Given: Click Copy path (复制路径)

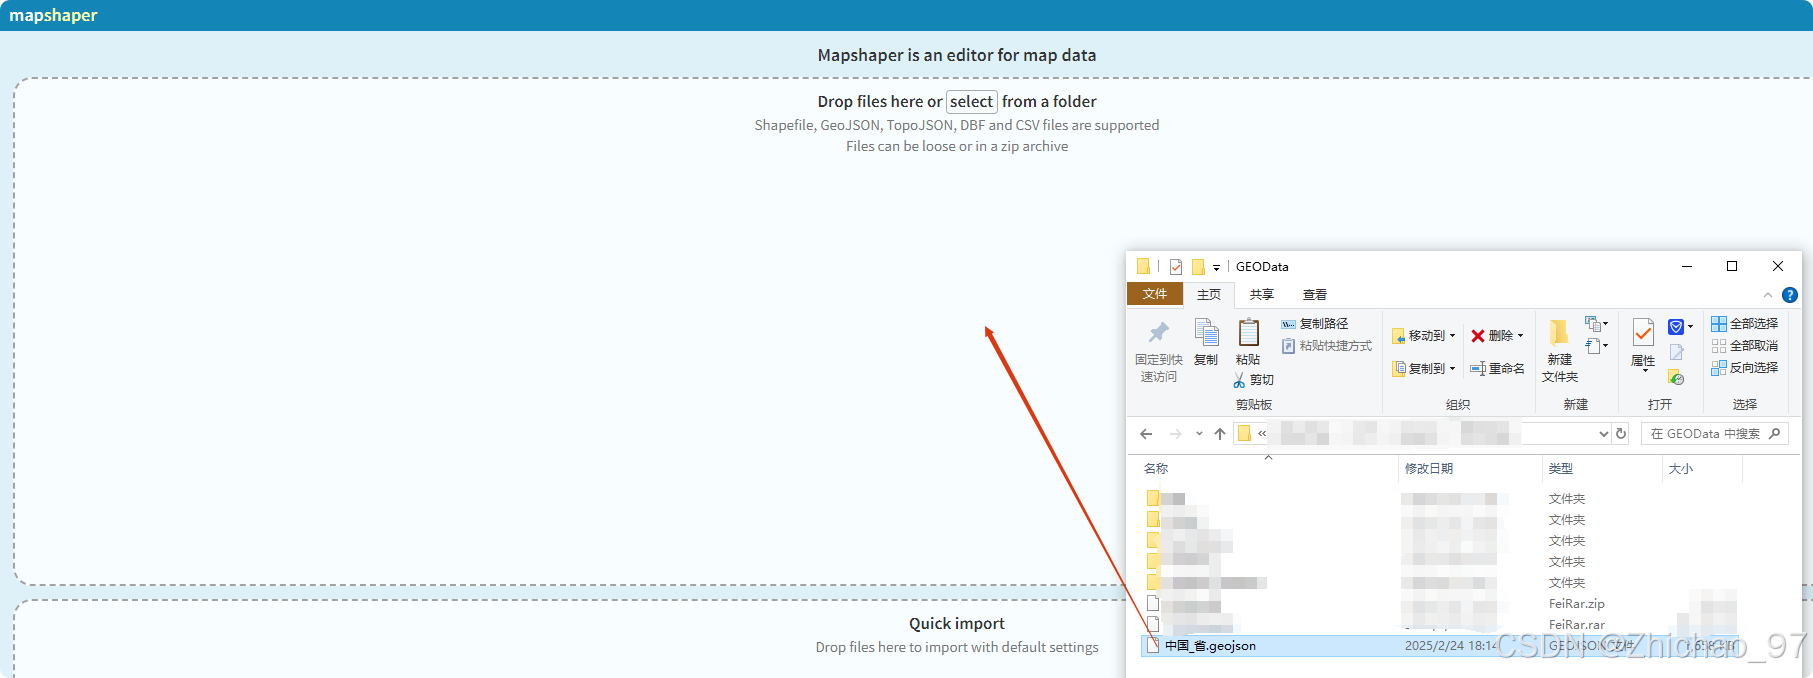Looking at the screenshot, I should 1314,324.
